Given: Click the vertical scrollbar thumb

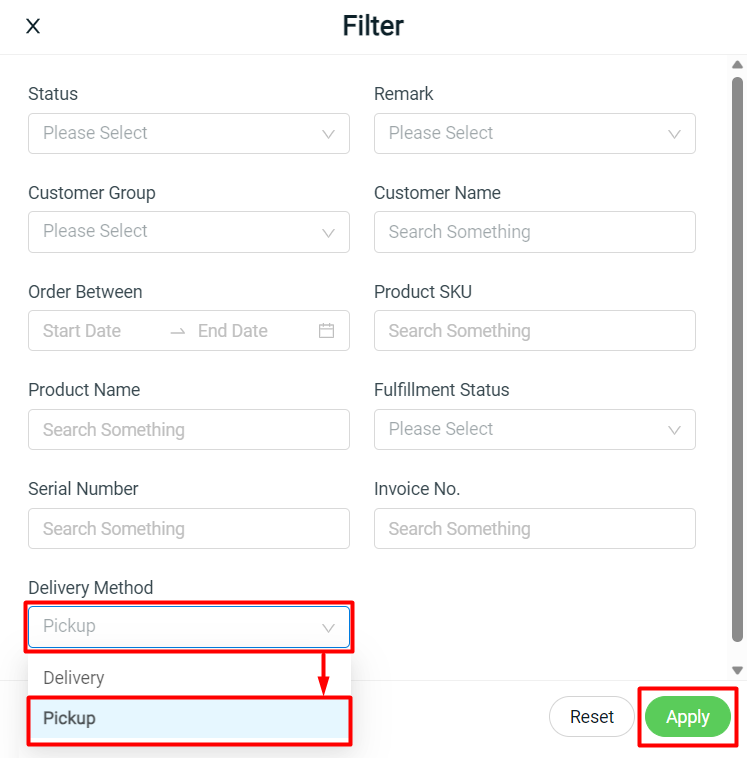Looking at the screenshot, I should pos(737,359).
